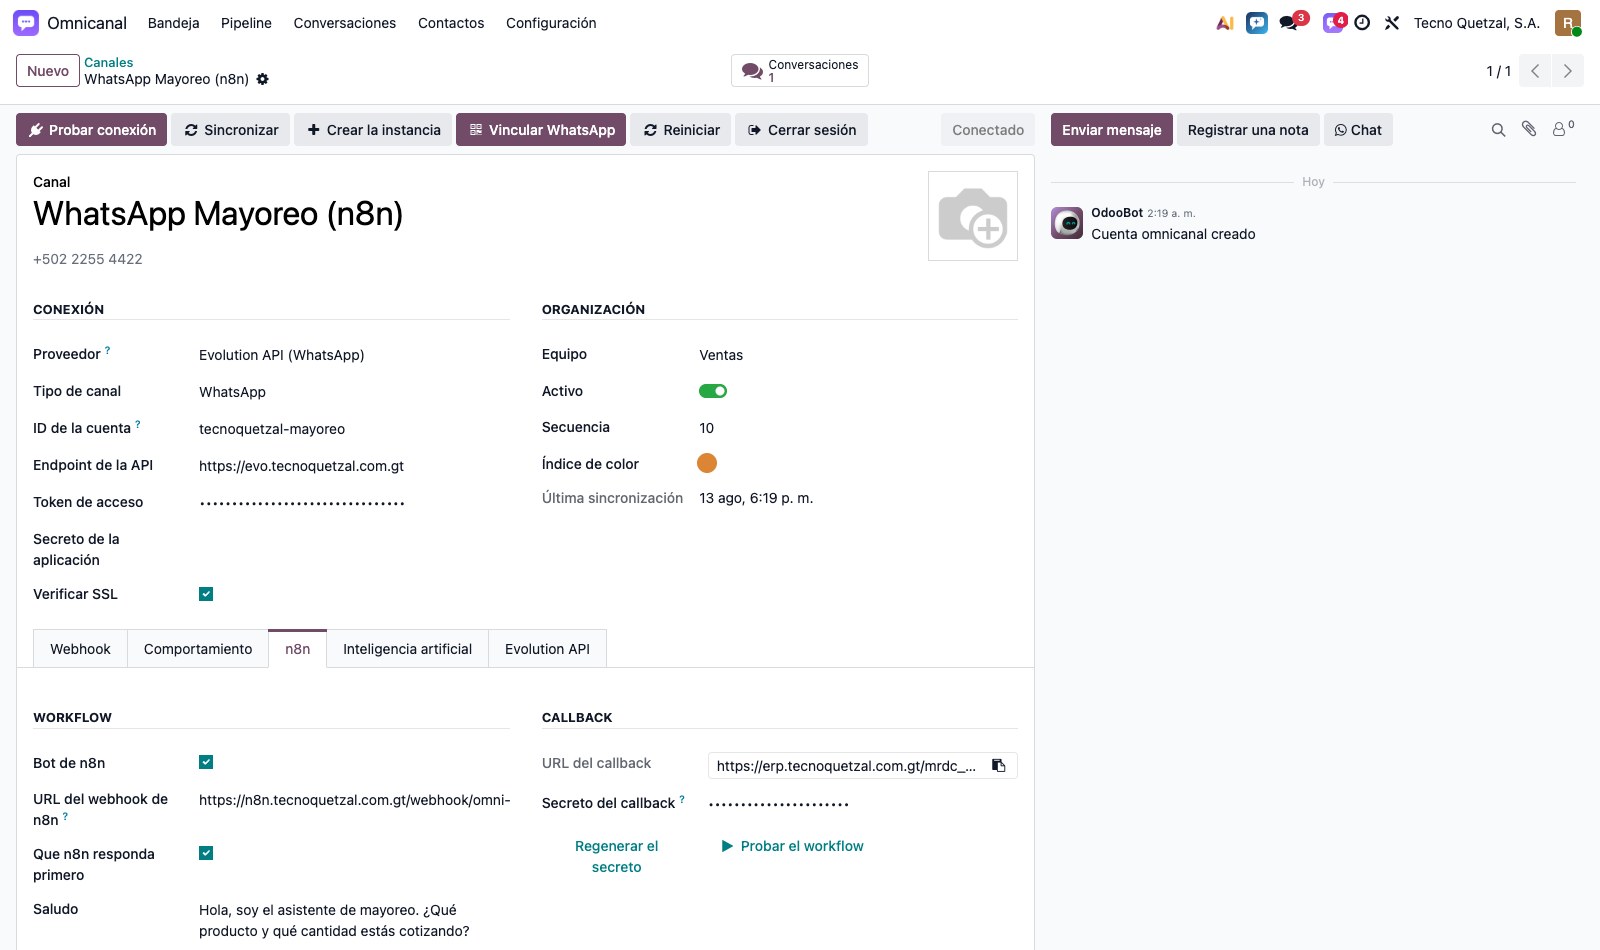This screenshot has height=950, width=1600.
Task: Open Secreto del callback help tooltip
Action: point(682,799)
